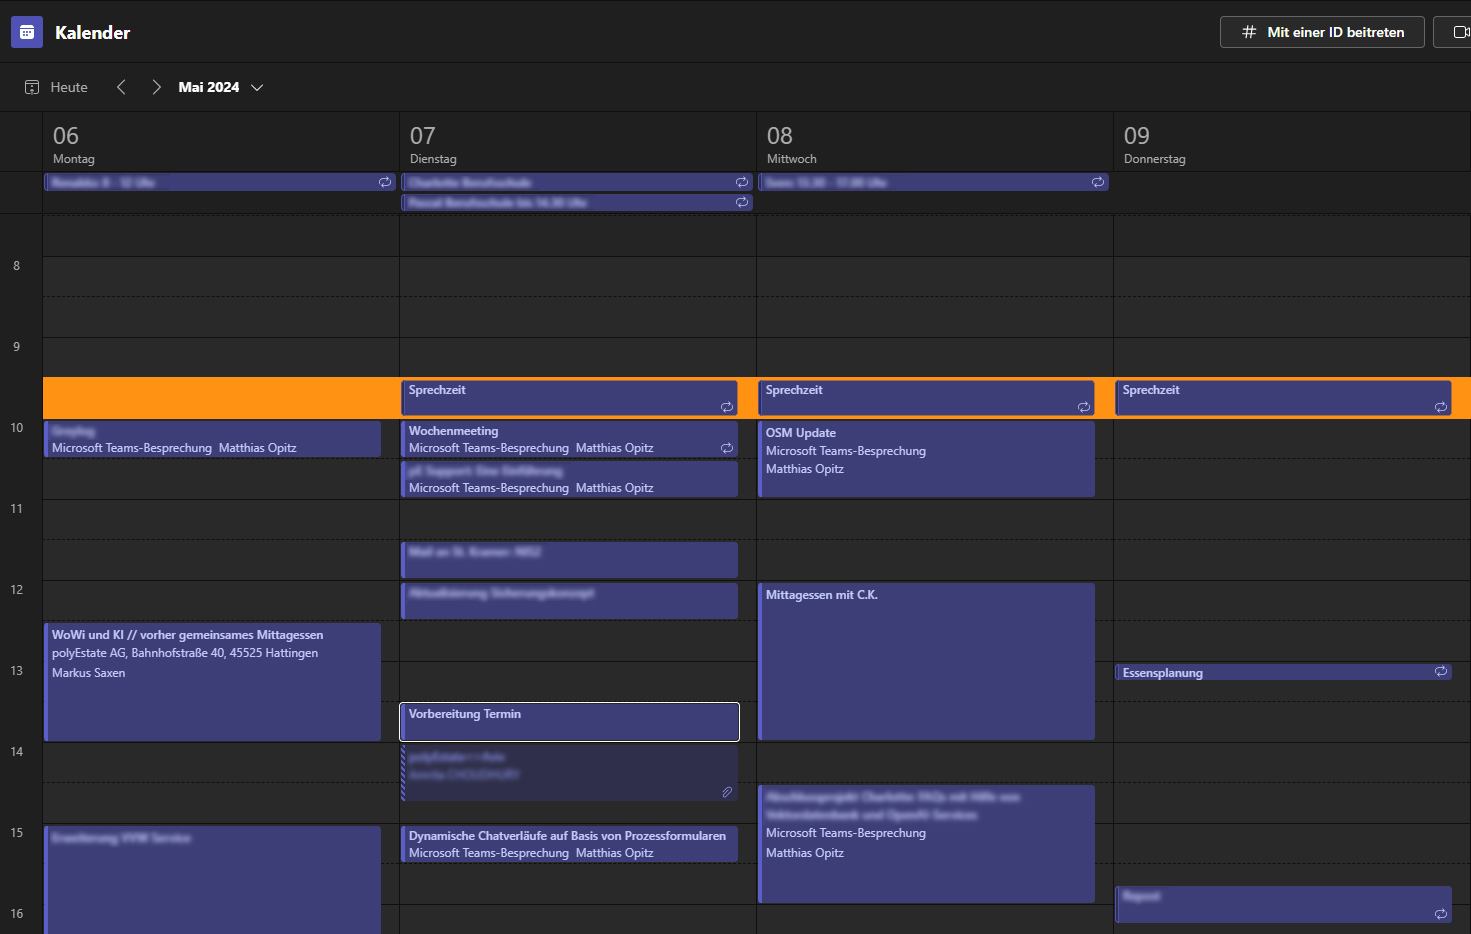
Task: Click empty 11 o'clock slot on Donnerstag
Action: [1290, 520]
